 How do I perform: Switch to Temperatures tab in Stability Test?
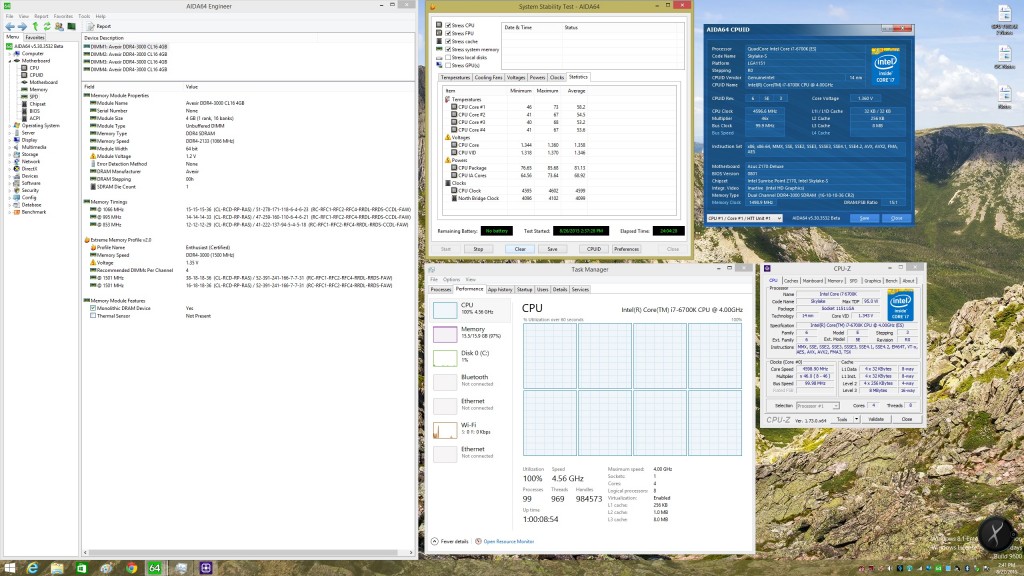(455, 77)
